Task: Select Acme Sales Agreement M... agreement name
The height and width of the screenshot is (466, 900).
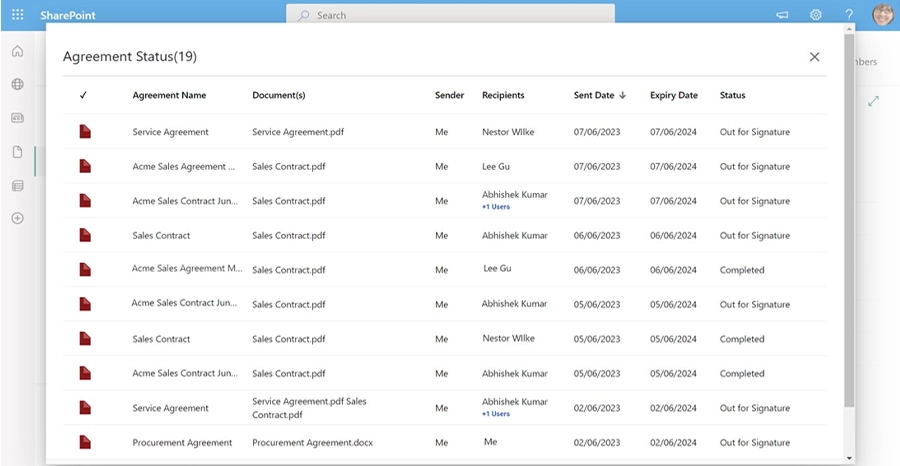Action: 187,268
